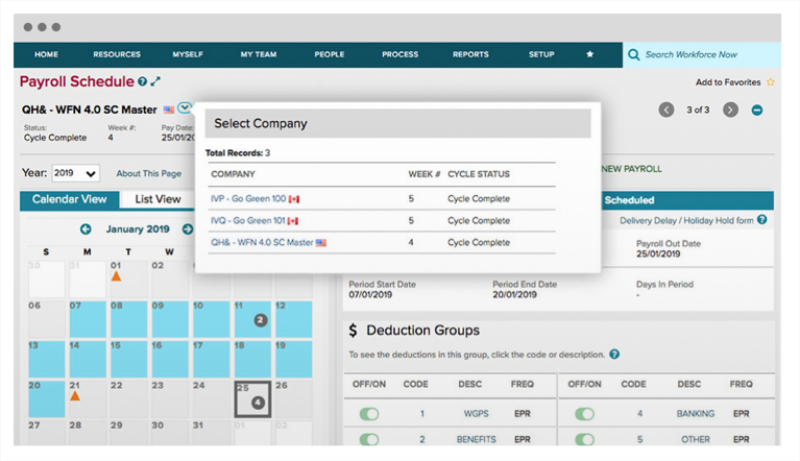Click the yellow star beside Add to Favorites
This screenshot has width=800, height=461.
click(x=770, y=82)
